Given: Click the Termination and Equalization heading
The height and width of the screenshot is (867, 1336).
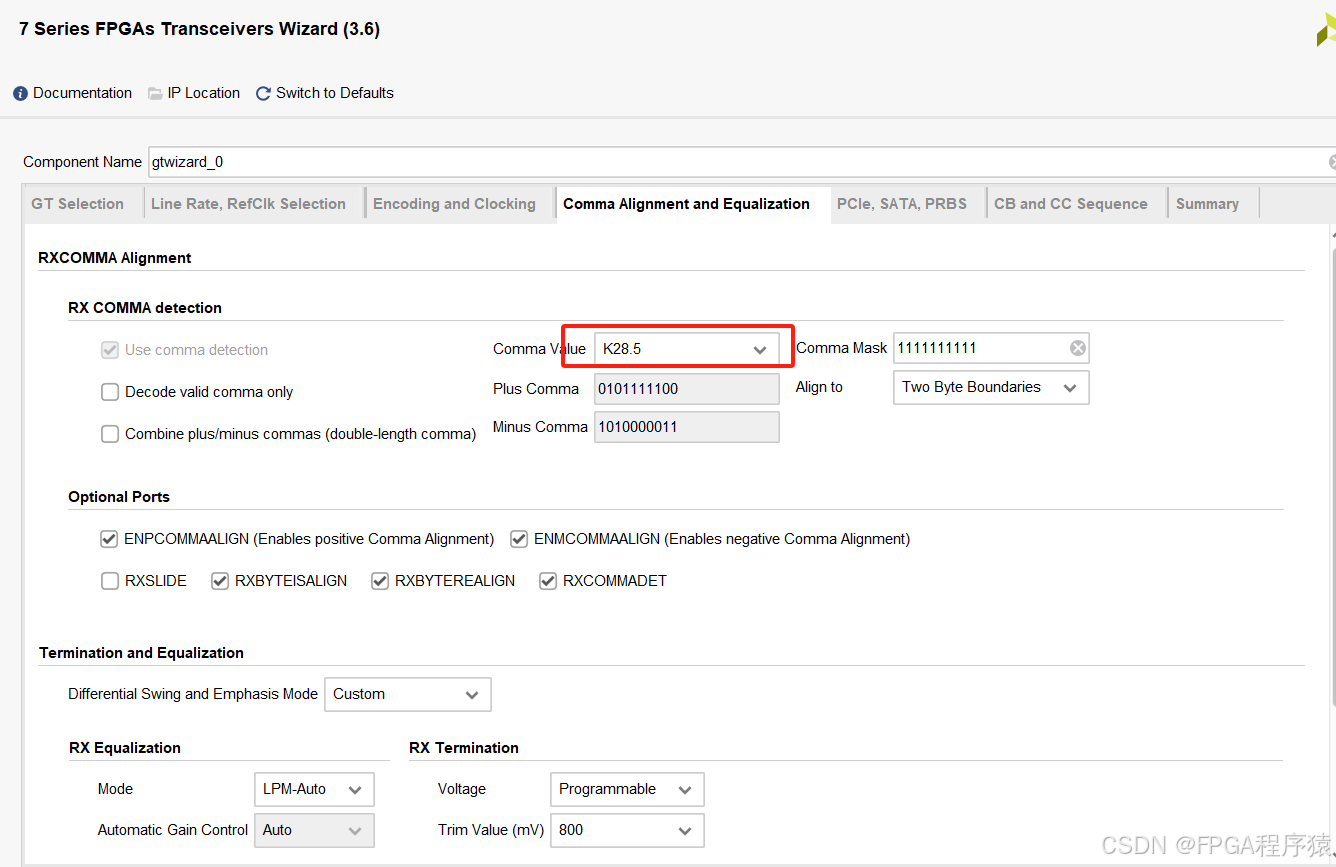Looking at the screenshot, I should point(141,653).
